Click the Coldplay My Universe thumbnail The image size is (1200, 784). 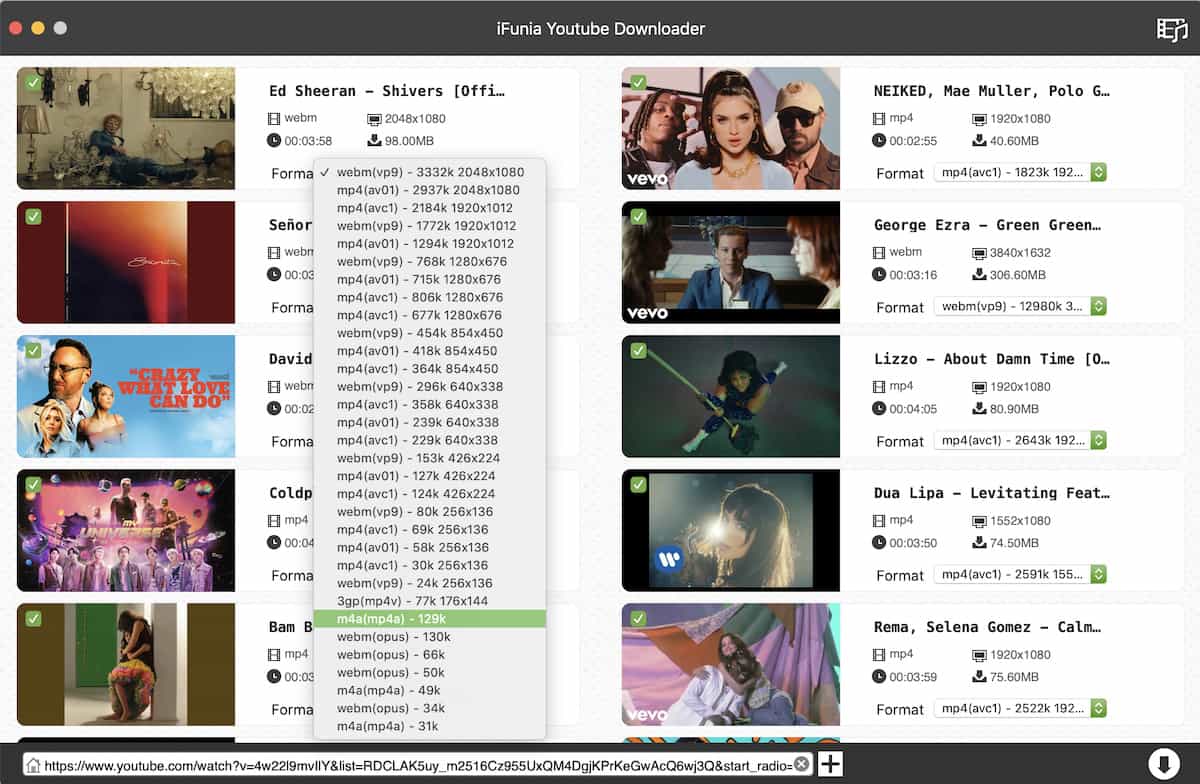126,530
